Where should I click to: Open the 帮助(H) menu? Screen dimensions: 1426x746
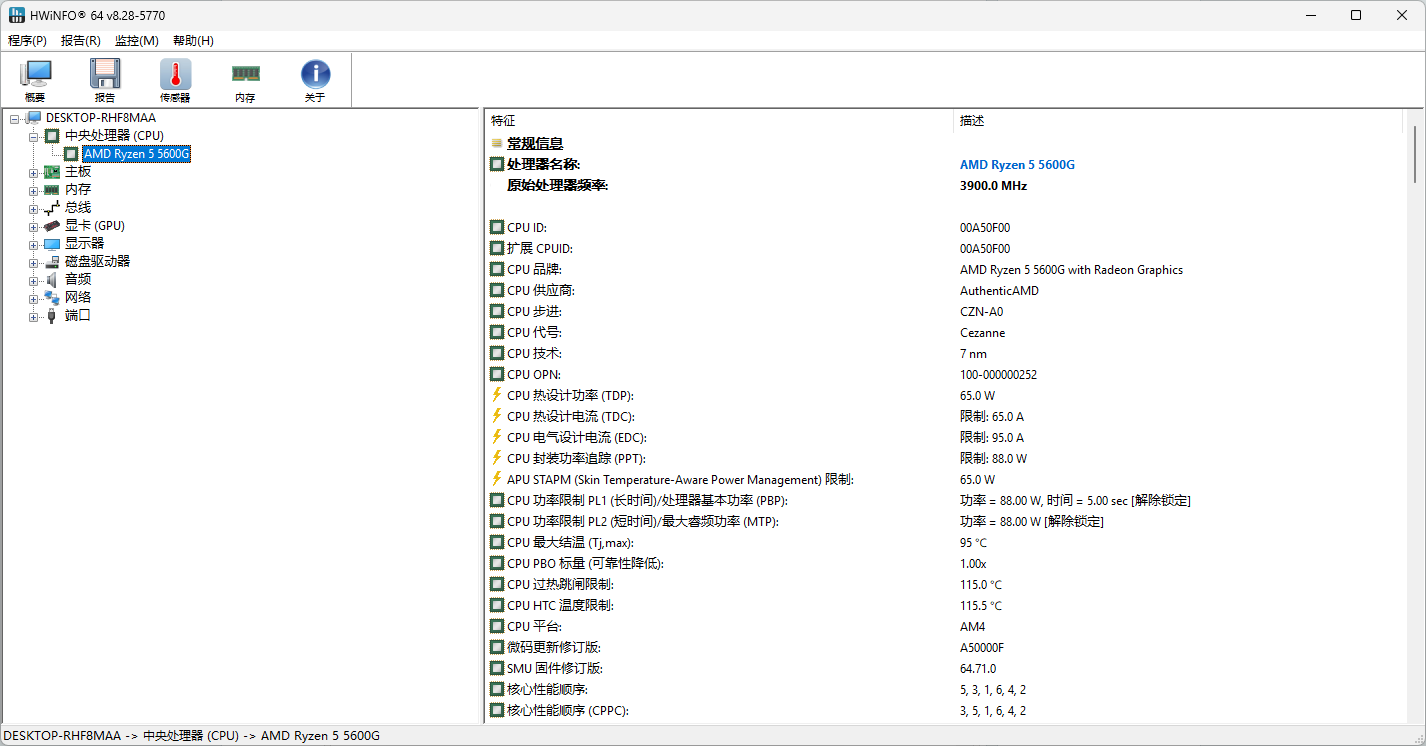pos(193,41)
